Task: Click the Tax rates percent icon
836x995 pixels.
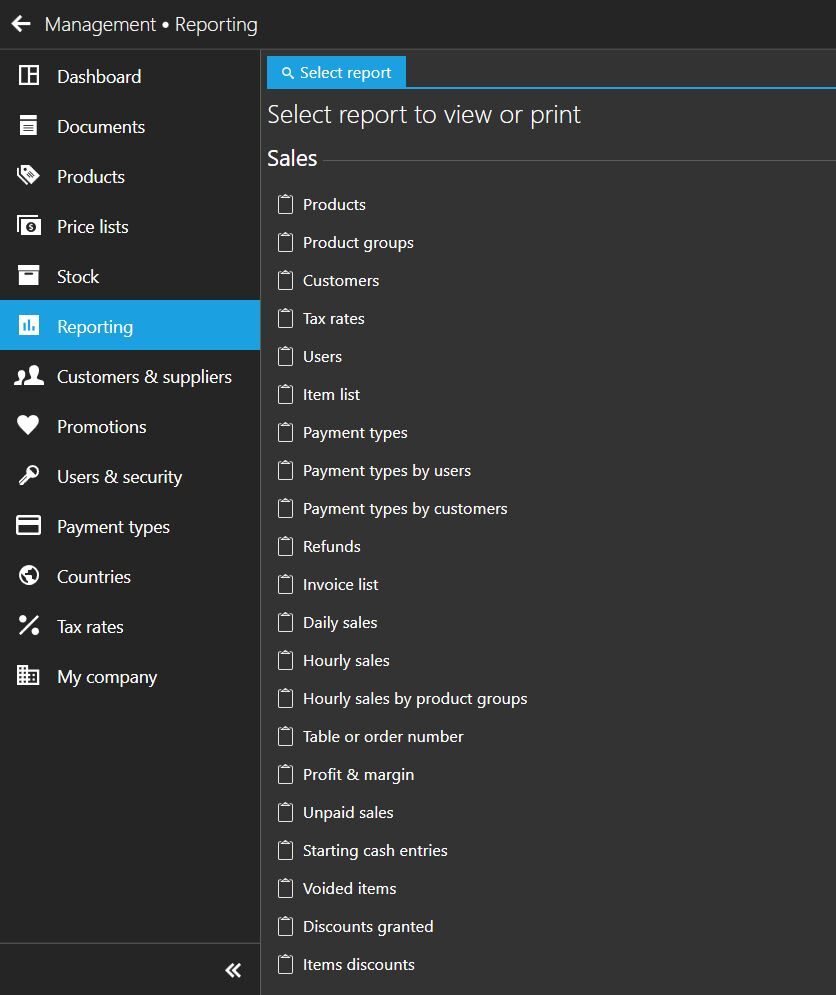Action: (29, 626)
